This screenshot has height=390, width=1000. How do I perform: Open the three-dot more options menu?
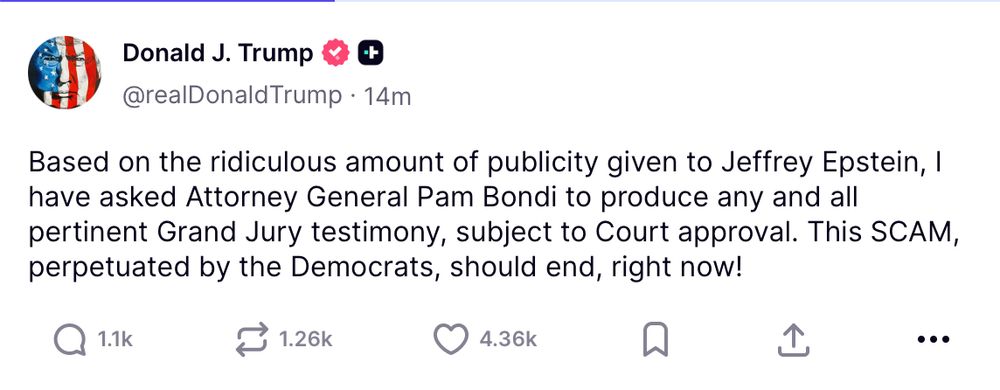click(933, 340)
